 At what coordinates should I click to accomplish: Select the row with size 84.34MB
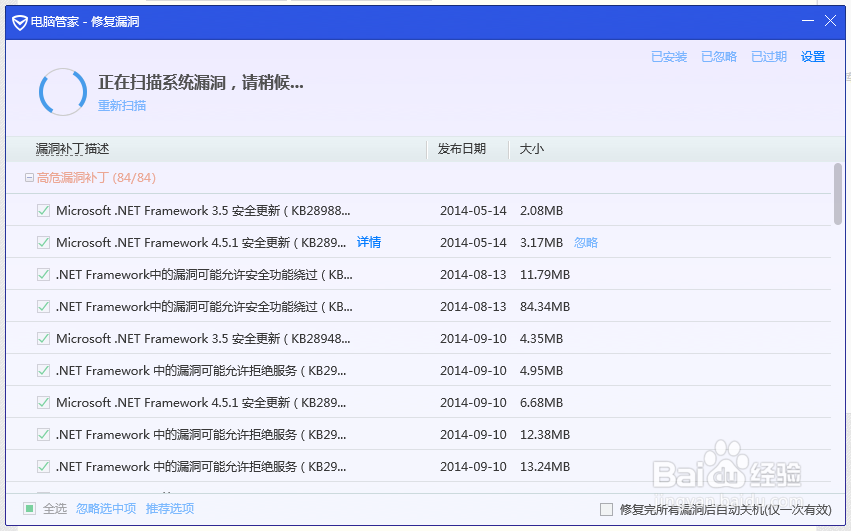[418, 306]
